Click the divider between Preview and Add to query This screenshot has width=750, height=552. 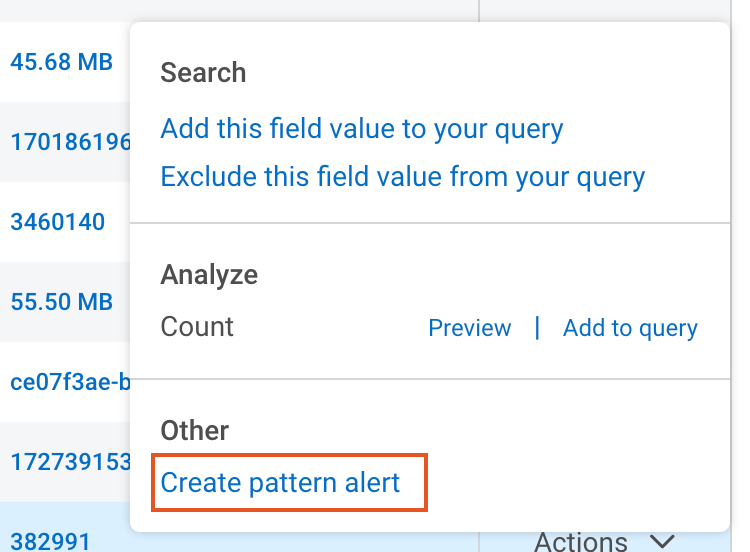[537, 328]
